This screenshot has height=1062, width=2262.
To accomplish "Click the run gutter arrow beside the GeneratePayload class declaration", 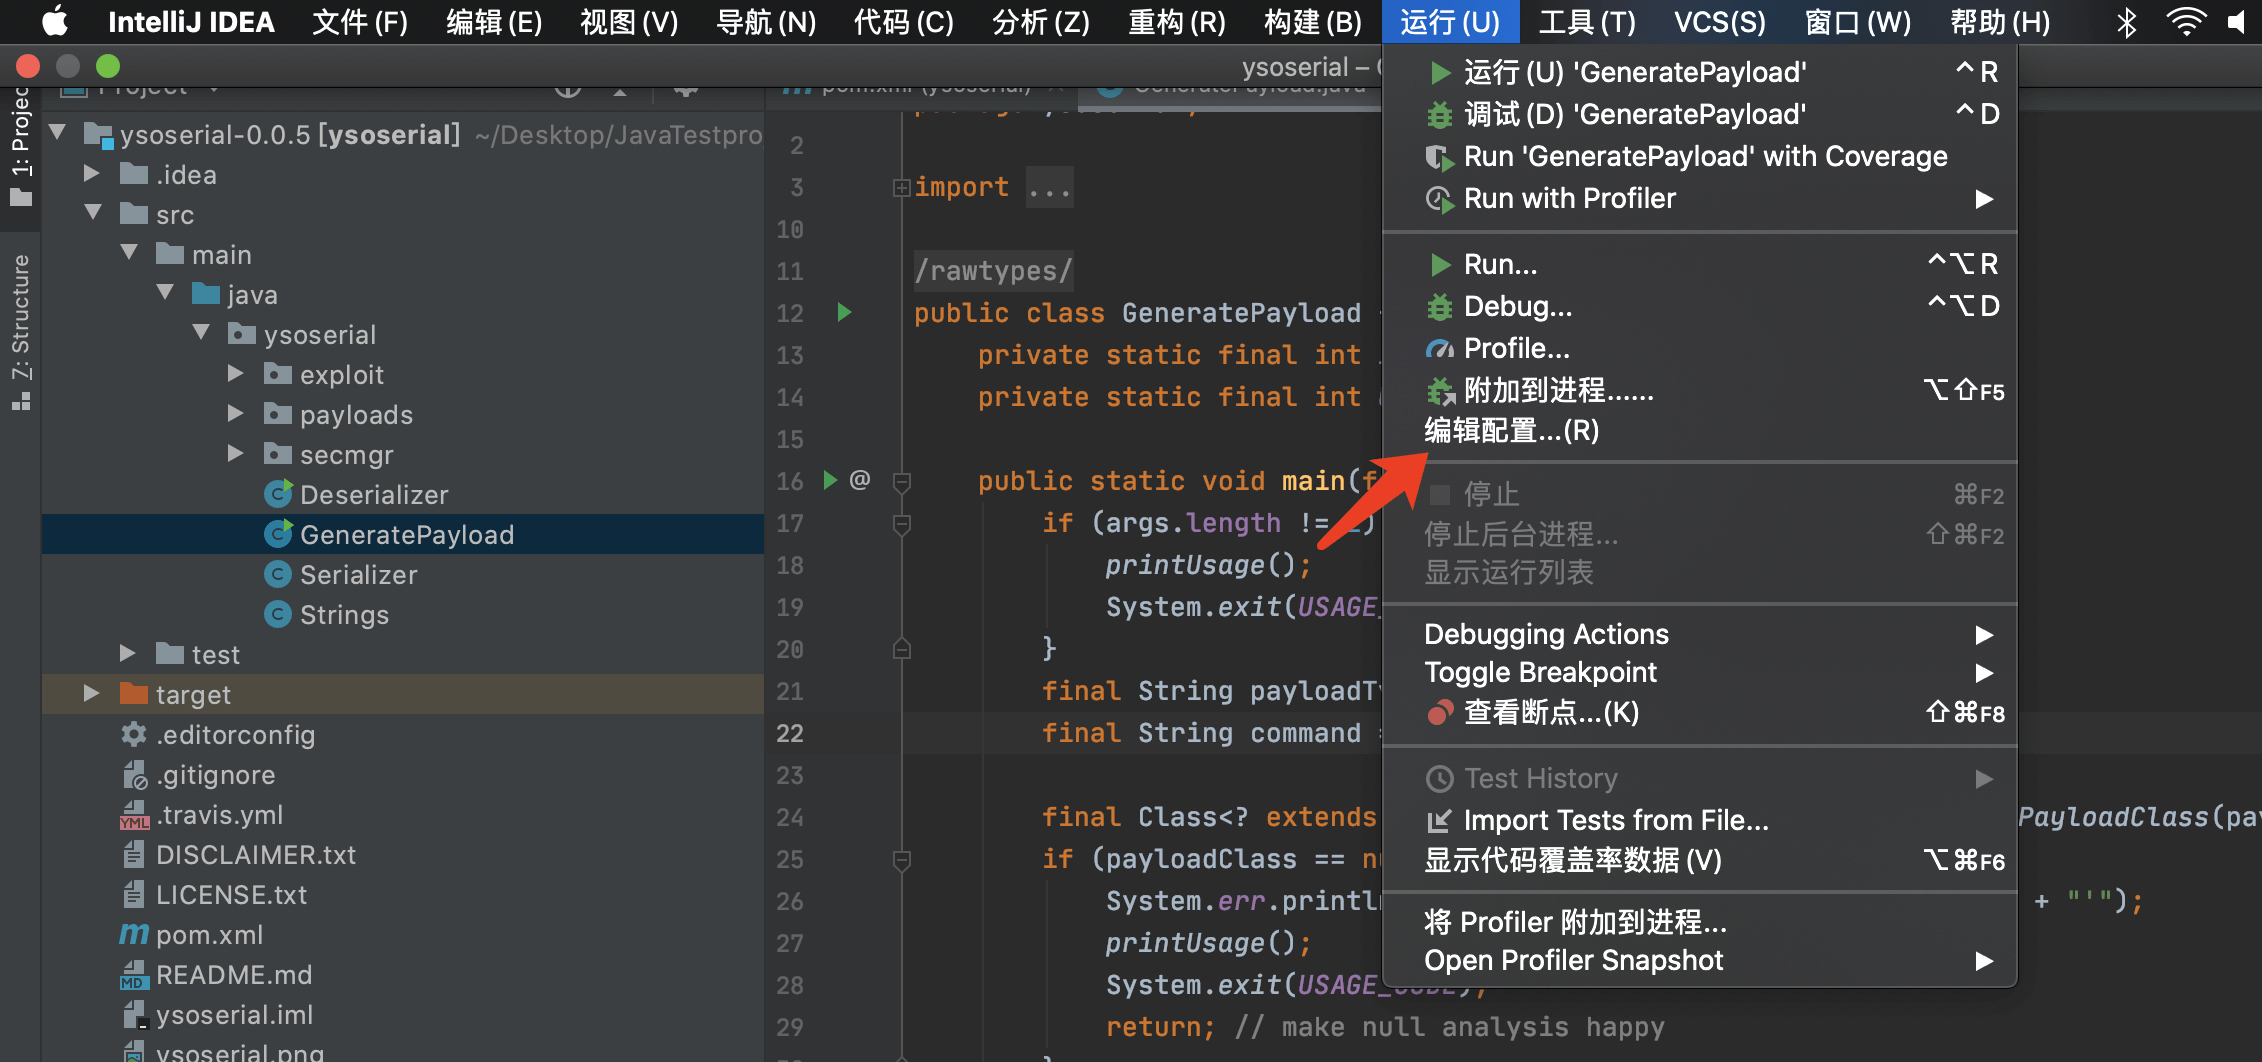I will pyautogui.click(x=844, y=312).
